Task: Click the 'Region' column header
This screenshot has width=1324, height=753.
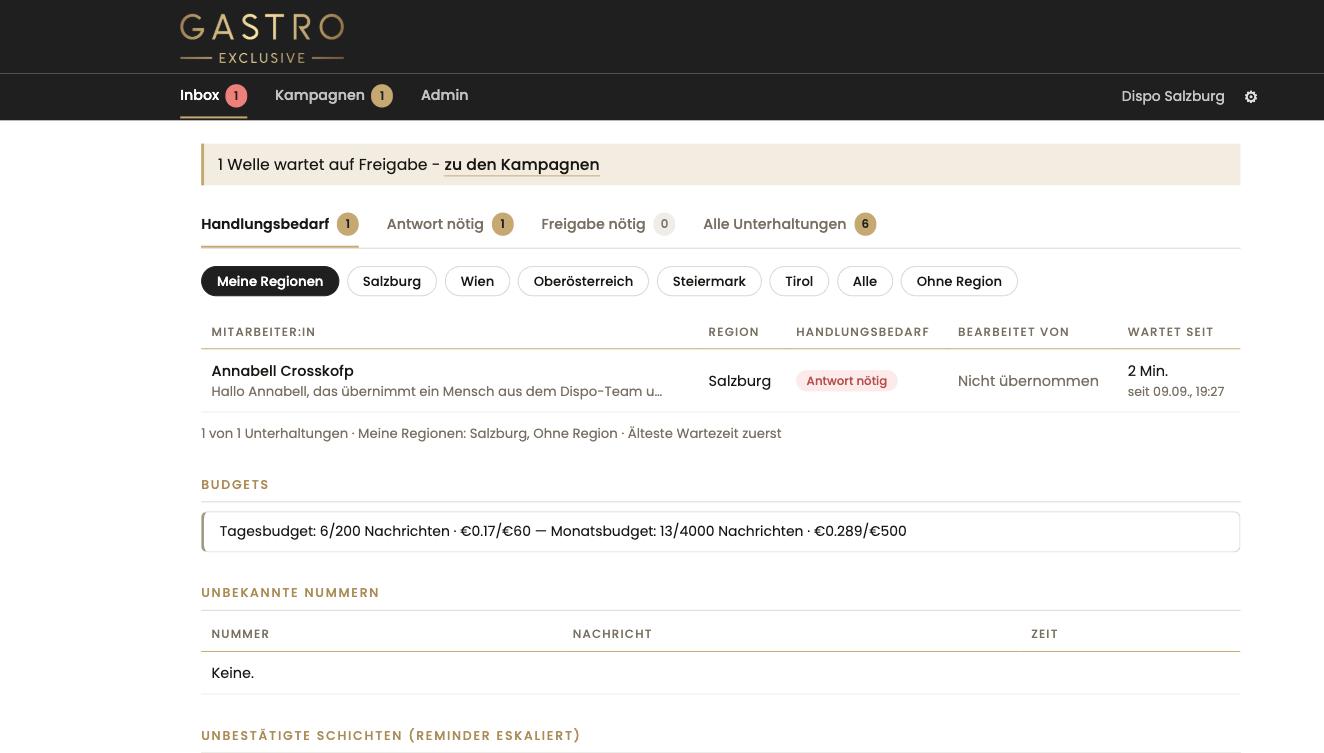Action: [x=733, y=332]
